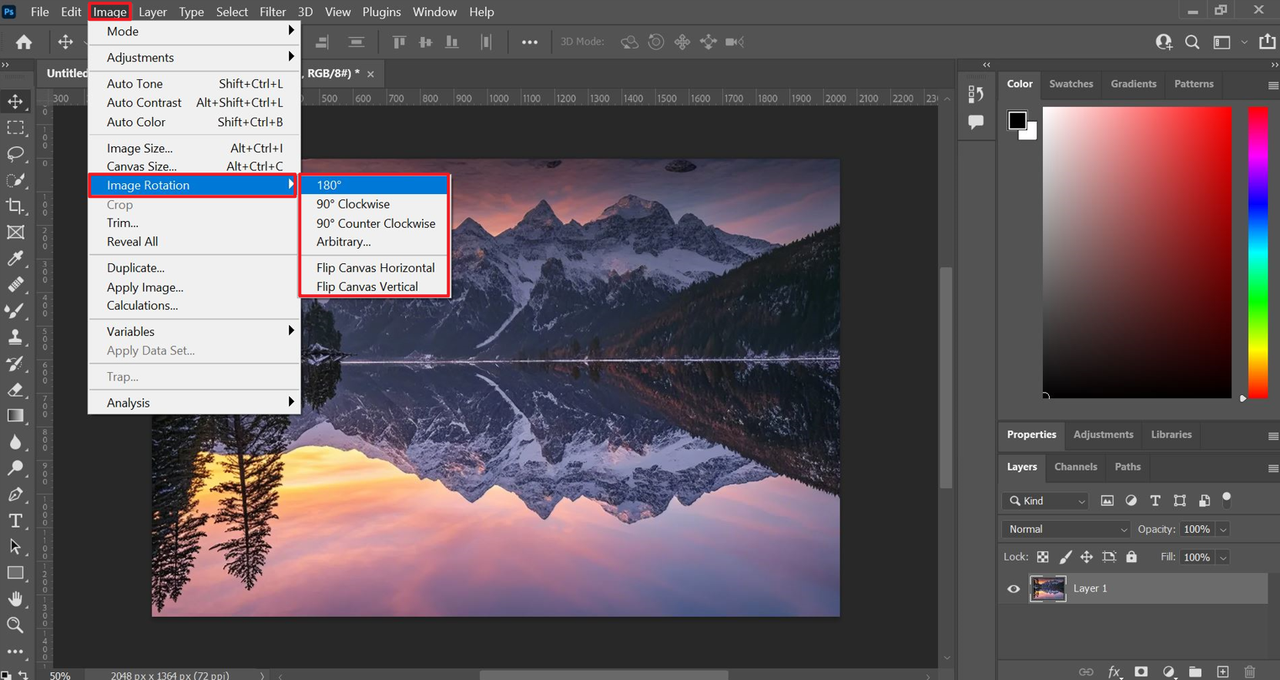Toggle lock transparent pixels
1280x680 pixels.
(1043, 557)
